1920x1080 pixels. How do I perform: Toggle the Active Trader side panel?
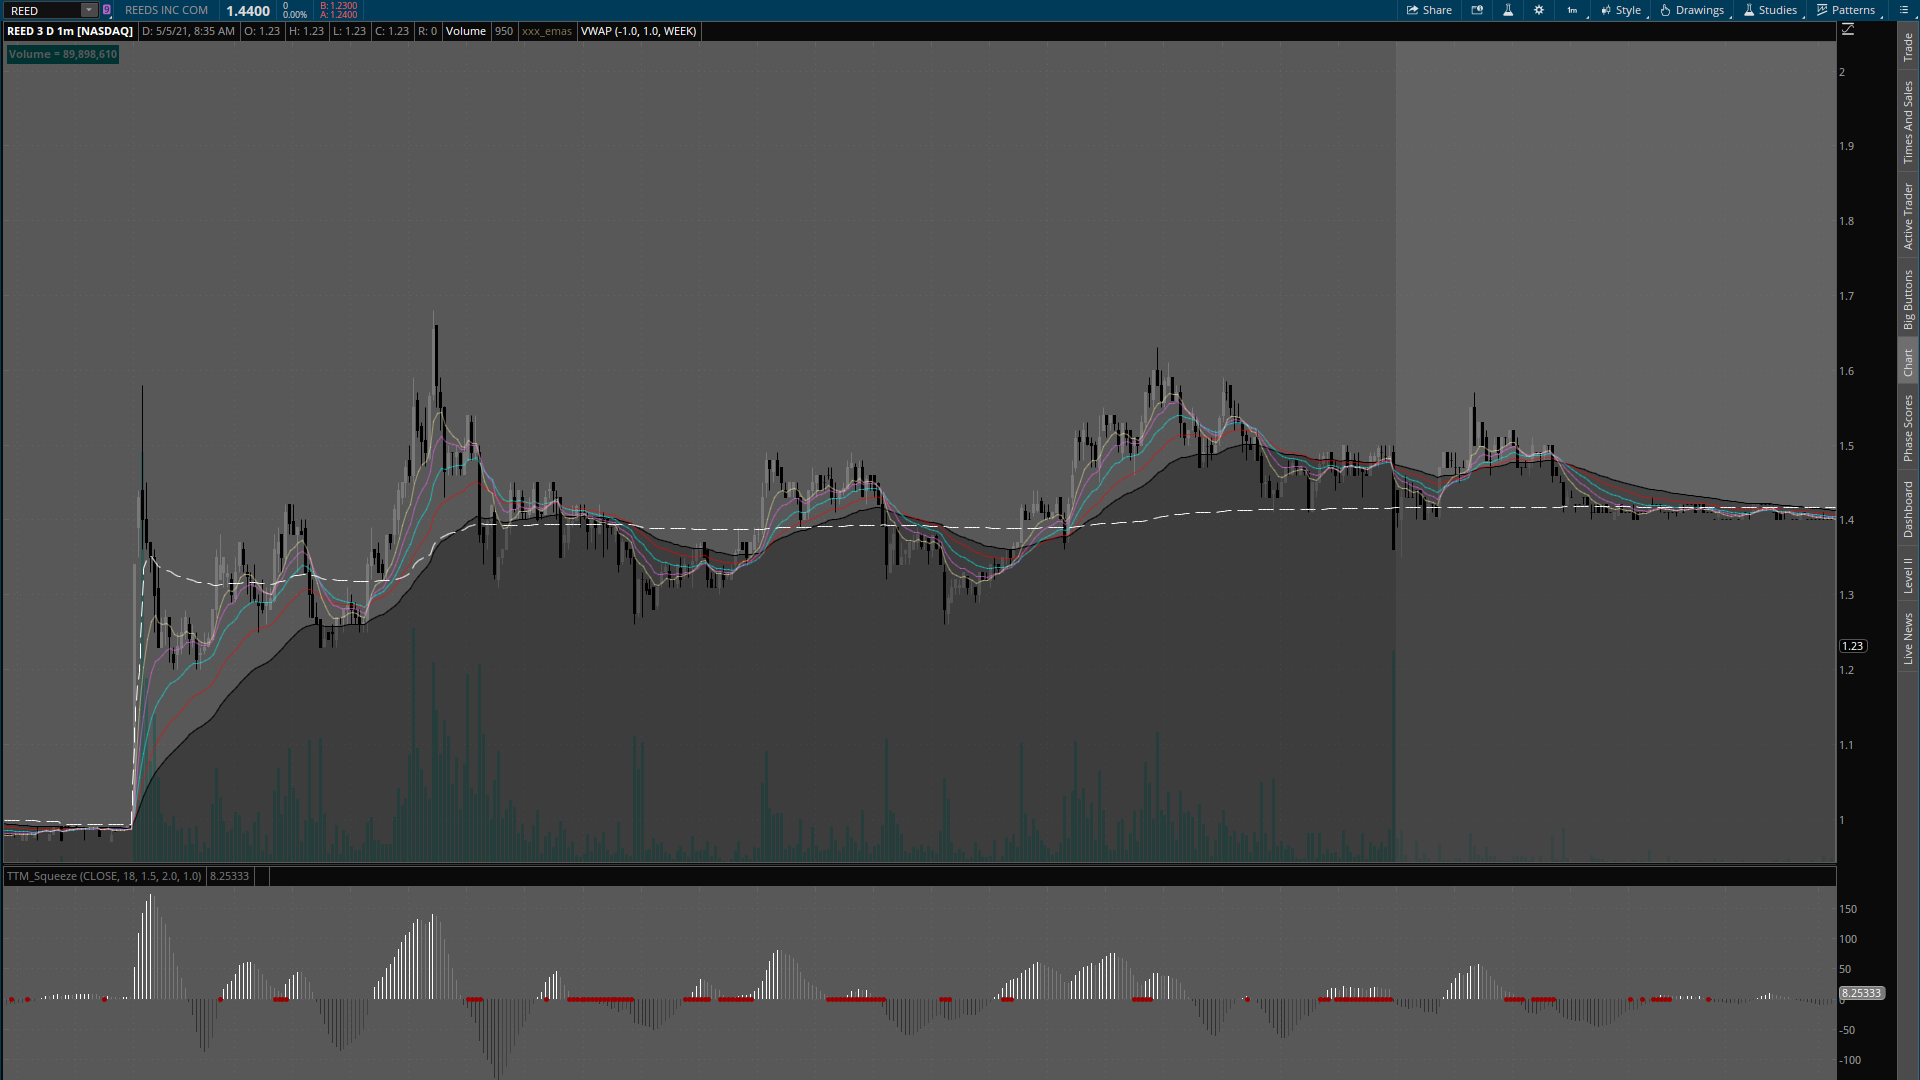pos(1908,216)
